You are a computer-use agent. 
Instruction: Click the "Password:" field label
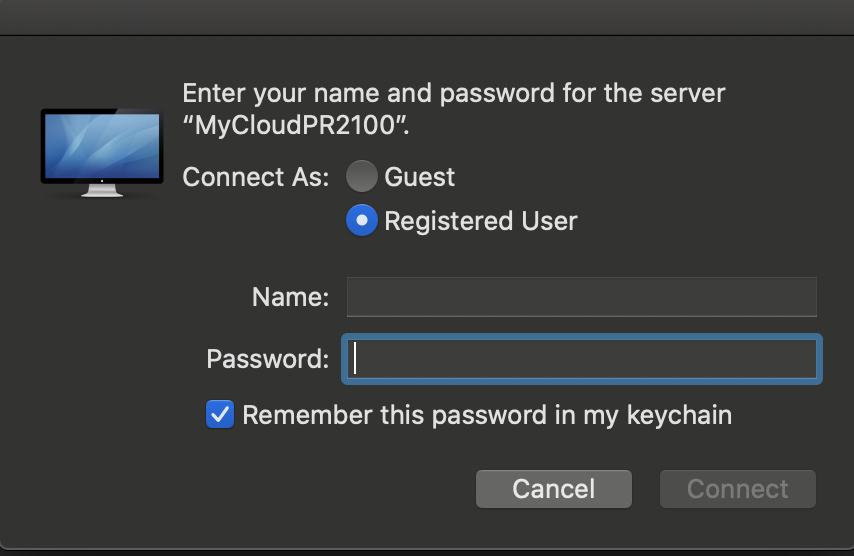click(267, 359)
